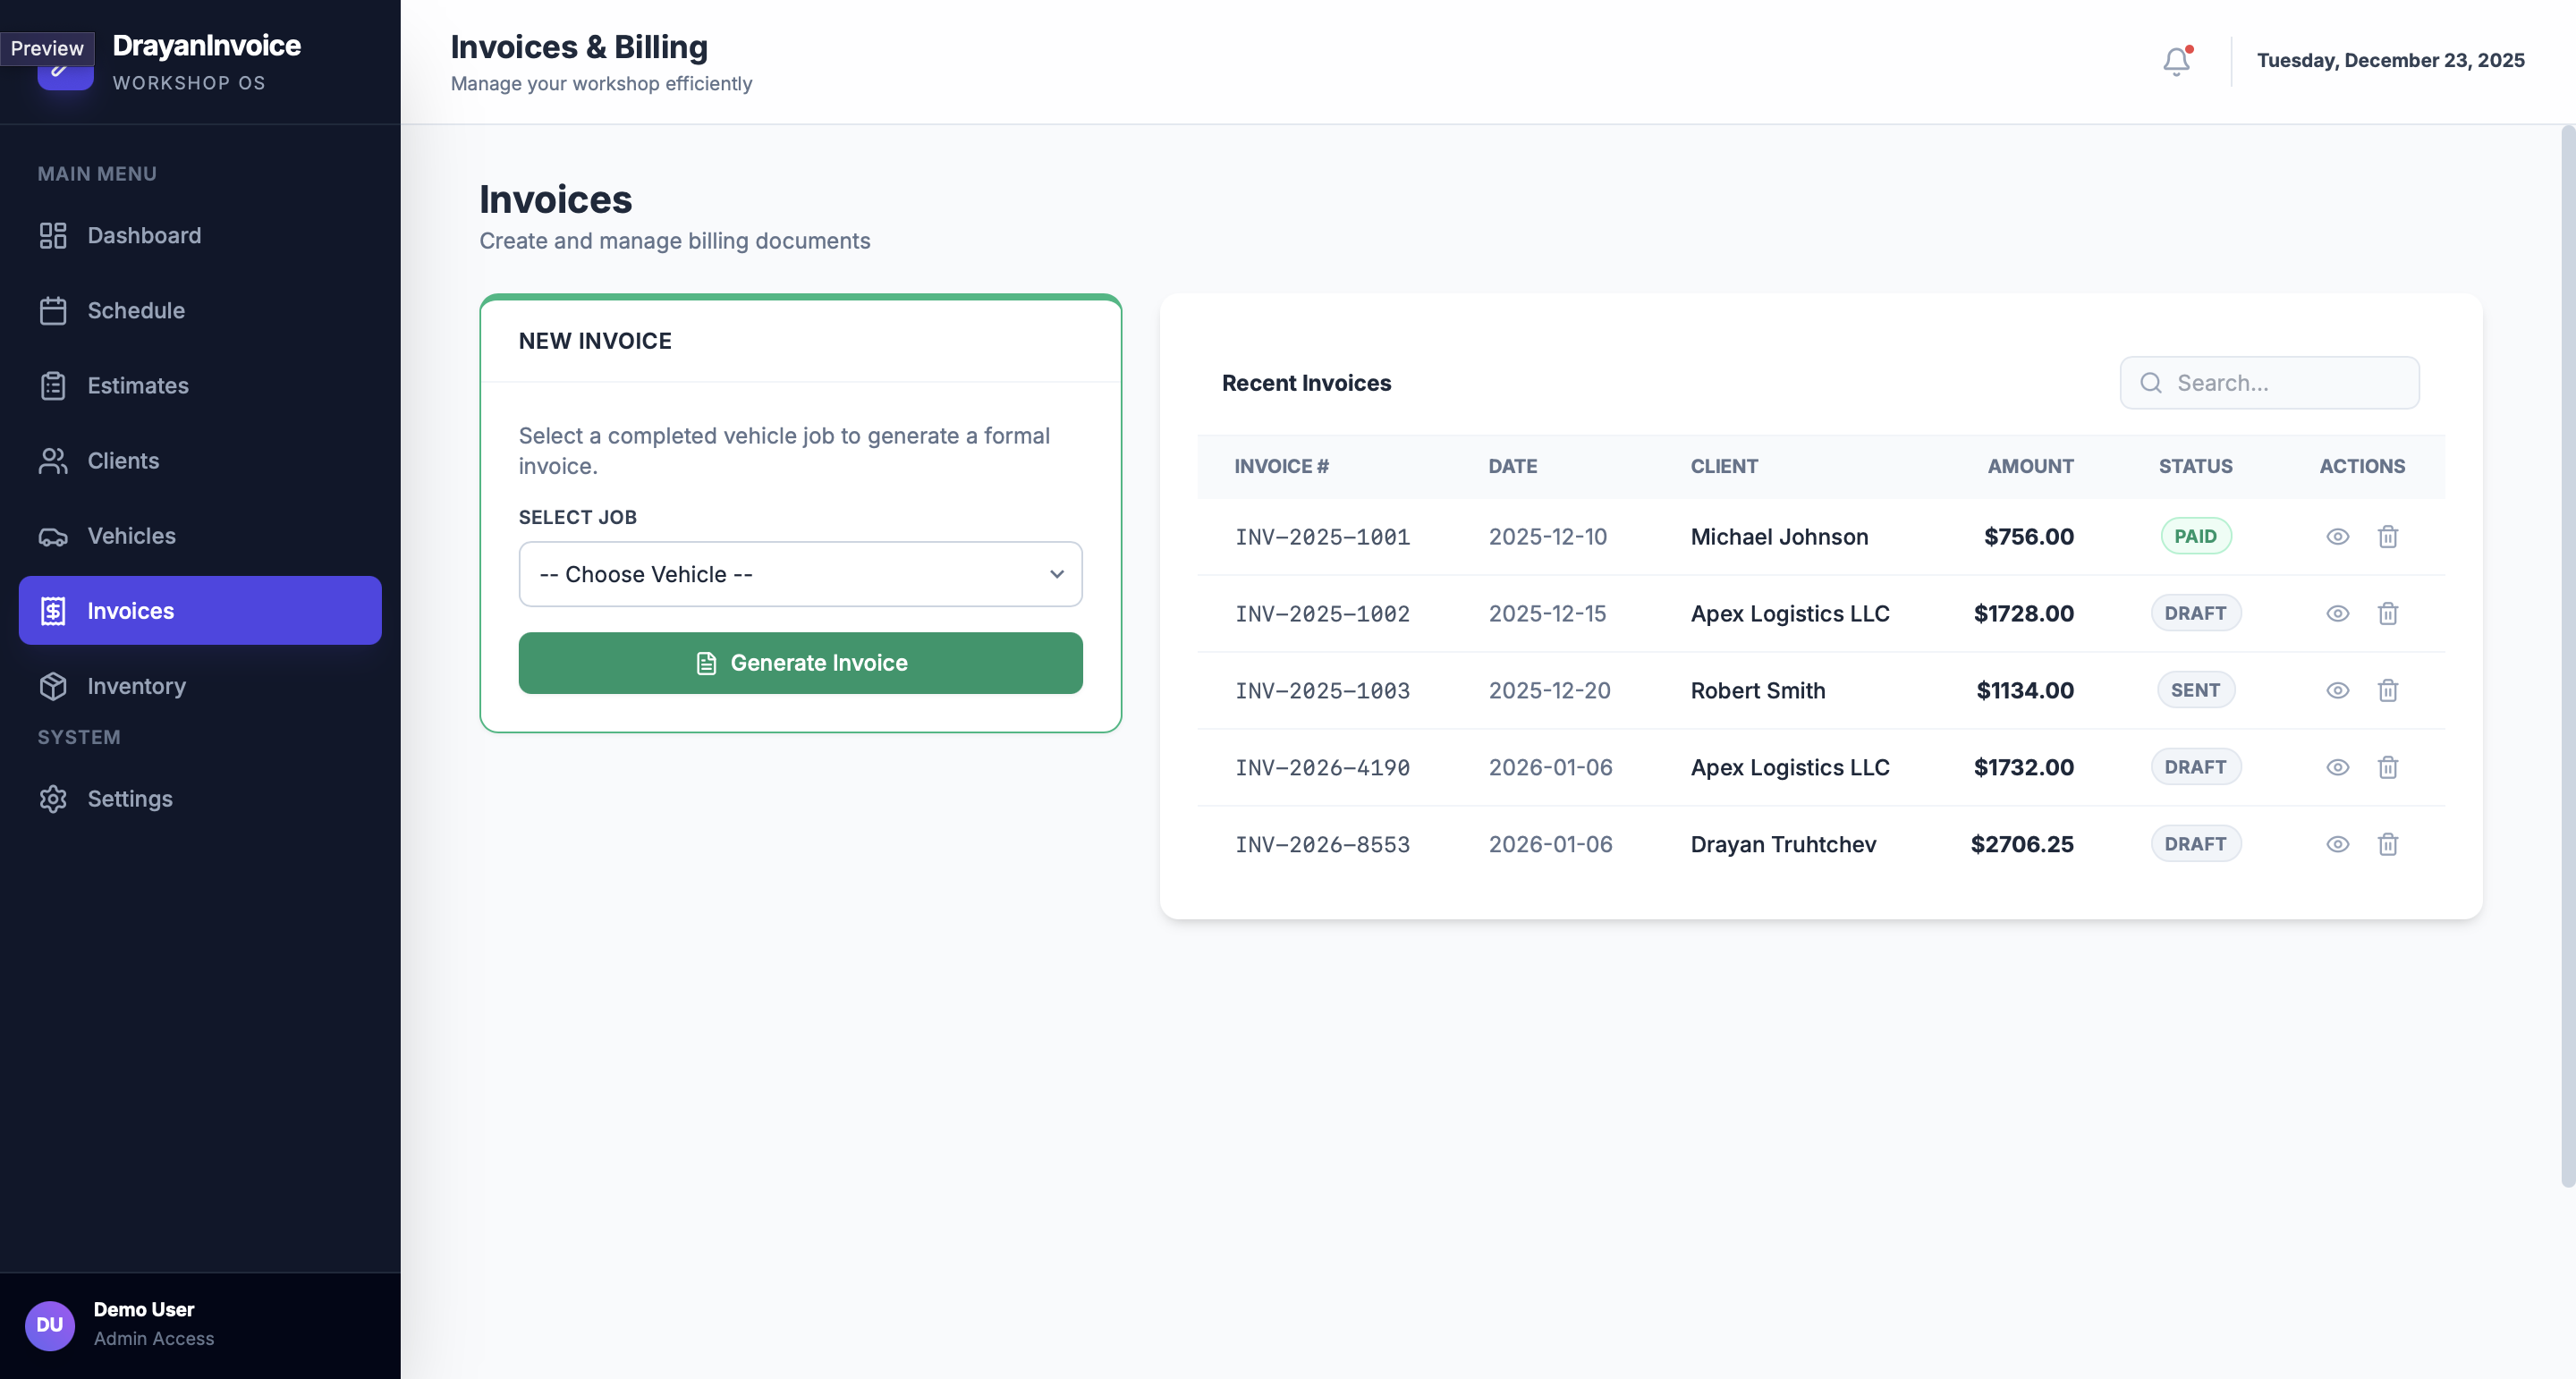Click amount $1728.00
Image resolution: width=2576 pixels, height=1379 pixels.
pos(2023,614)
